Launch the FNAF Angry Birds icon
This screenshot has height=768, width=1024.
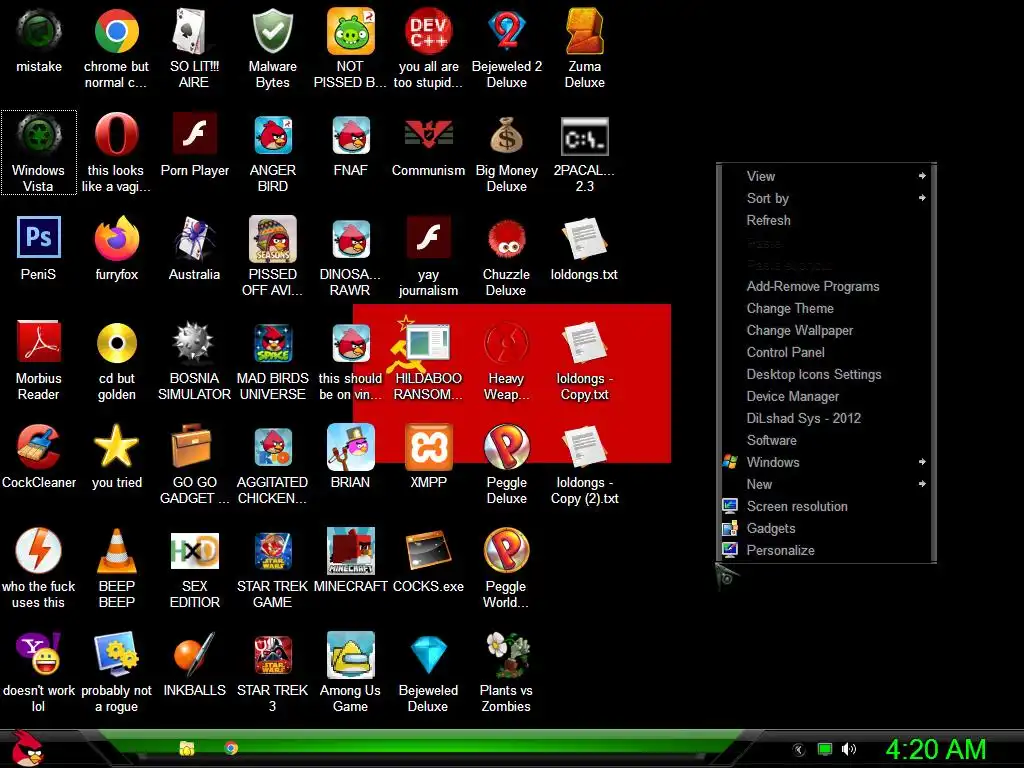(351, 135)
